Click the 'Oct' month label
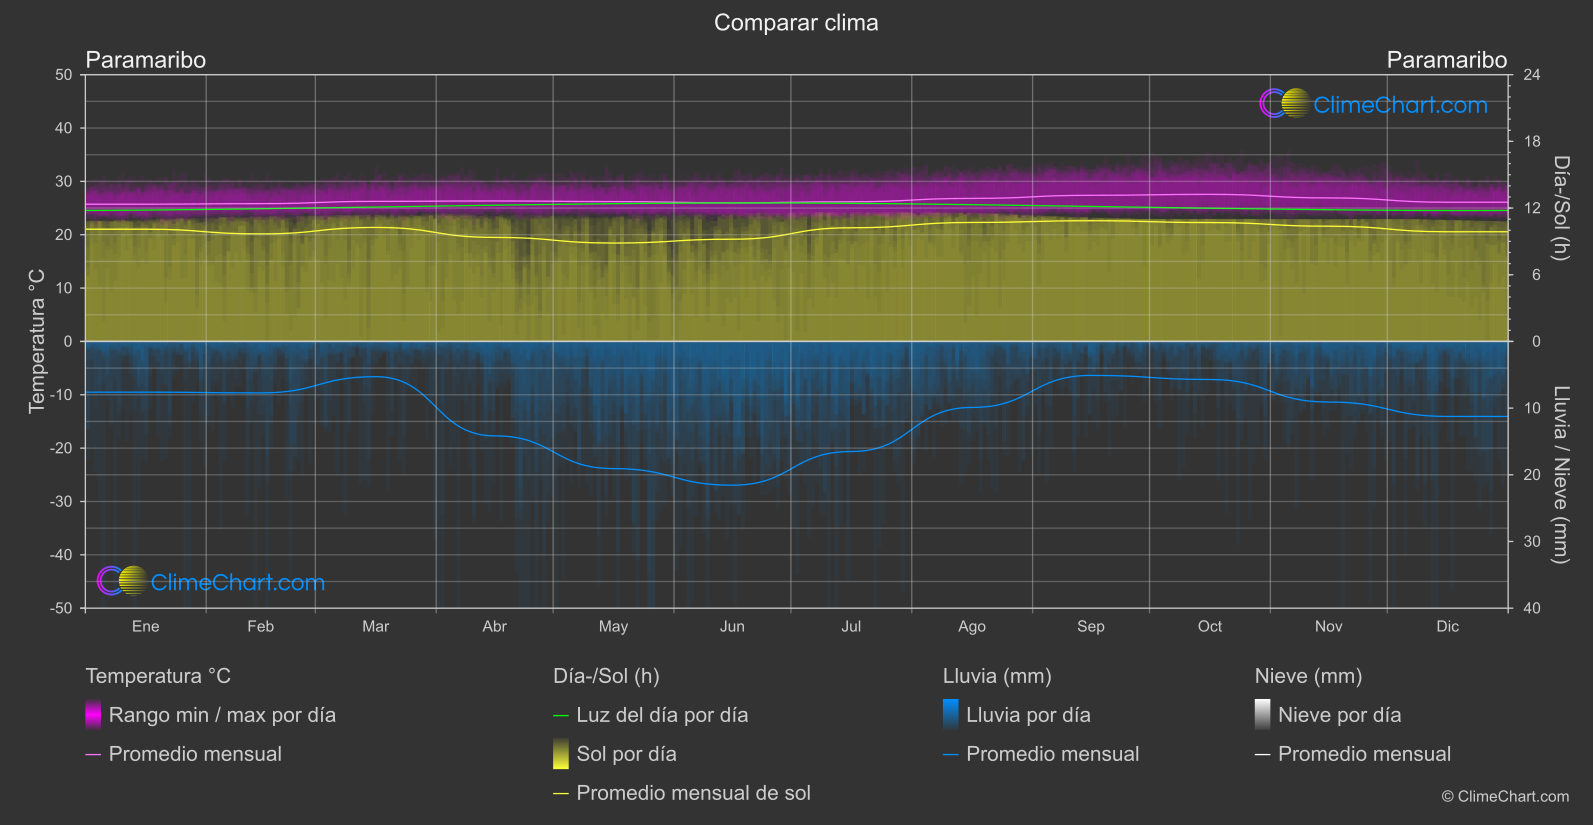This screenshot has height=825, width=1593. pos(1210,626)
